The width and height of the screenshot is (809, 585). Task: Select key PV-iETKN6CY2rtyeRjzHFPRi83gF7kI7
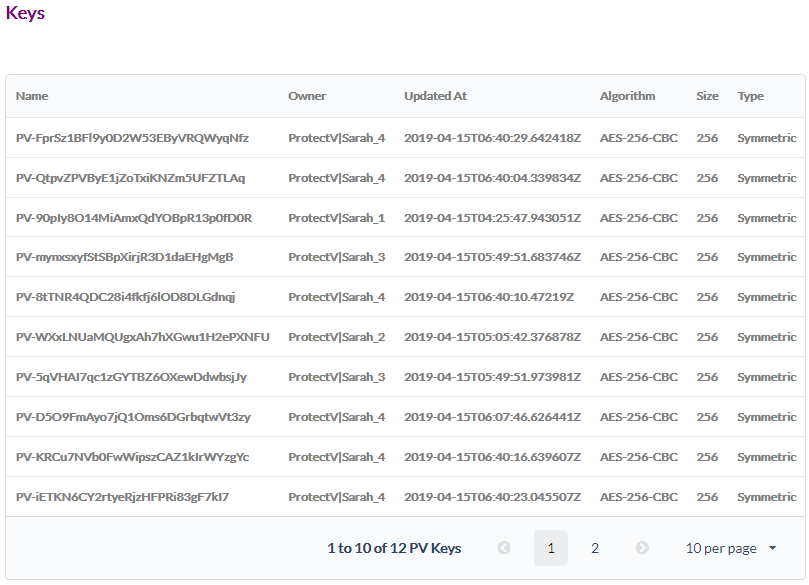click(123, 497)
